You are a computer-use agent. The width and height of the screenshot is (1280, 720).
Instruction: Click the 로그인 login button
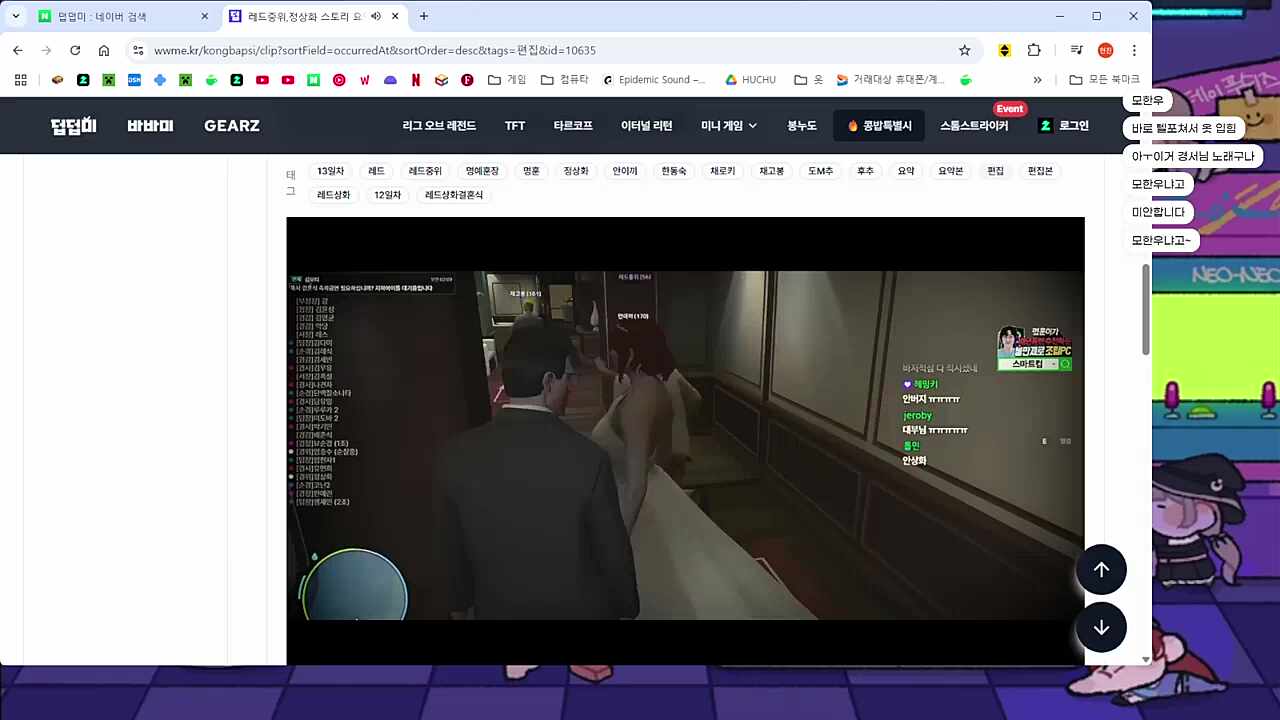(x=1064, y=126)
